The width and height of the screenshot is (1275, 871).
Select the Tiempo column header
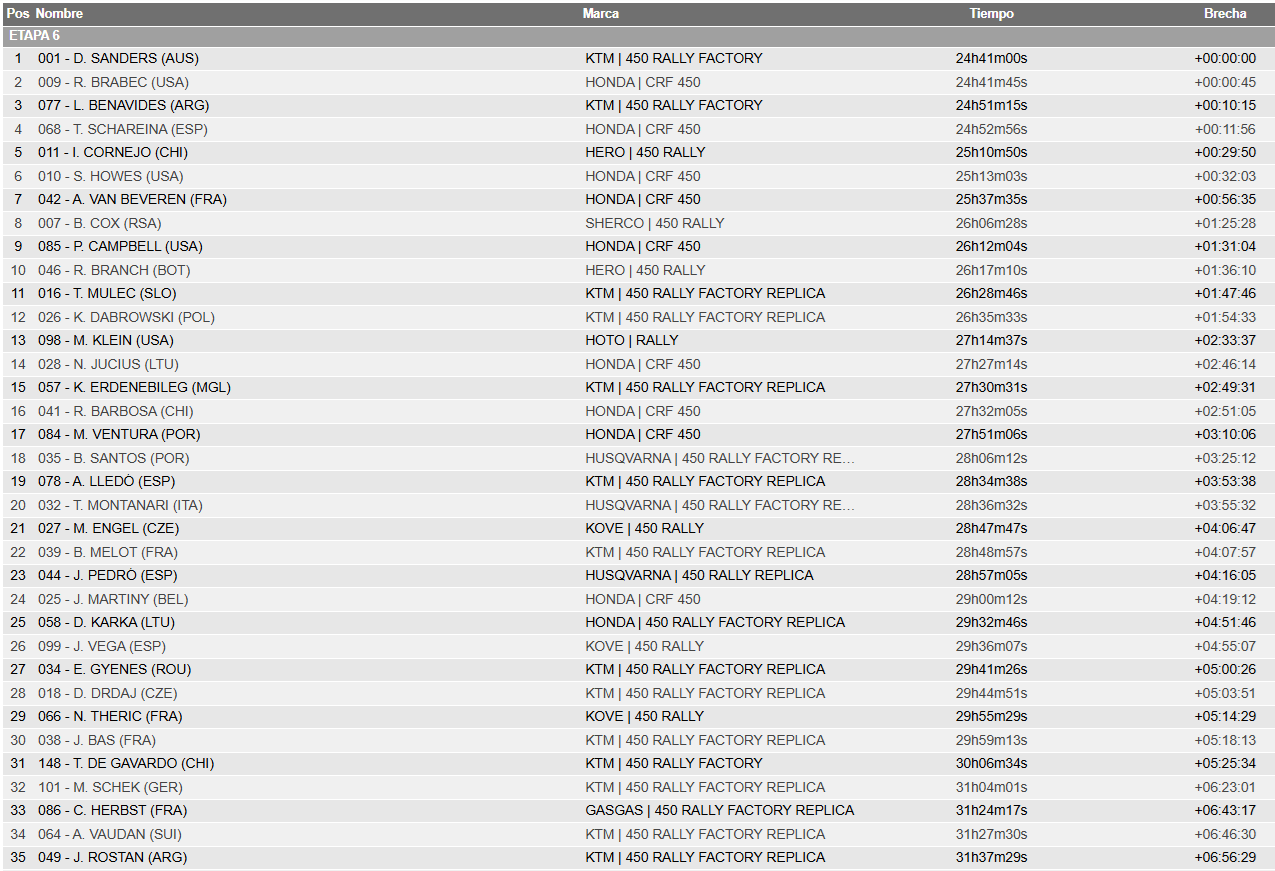pyautogui.click(x=991, y=14)
